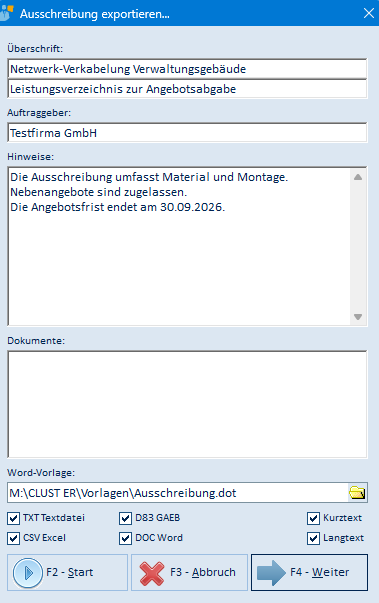
Task: Click the Hinweise scrollbar down arrow
Action: (358, 317)
